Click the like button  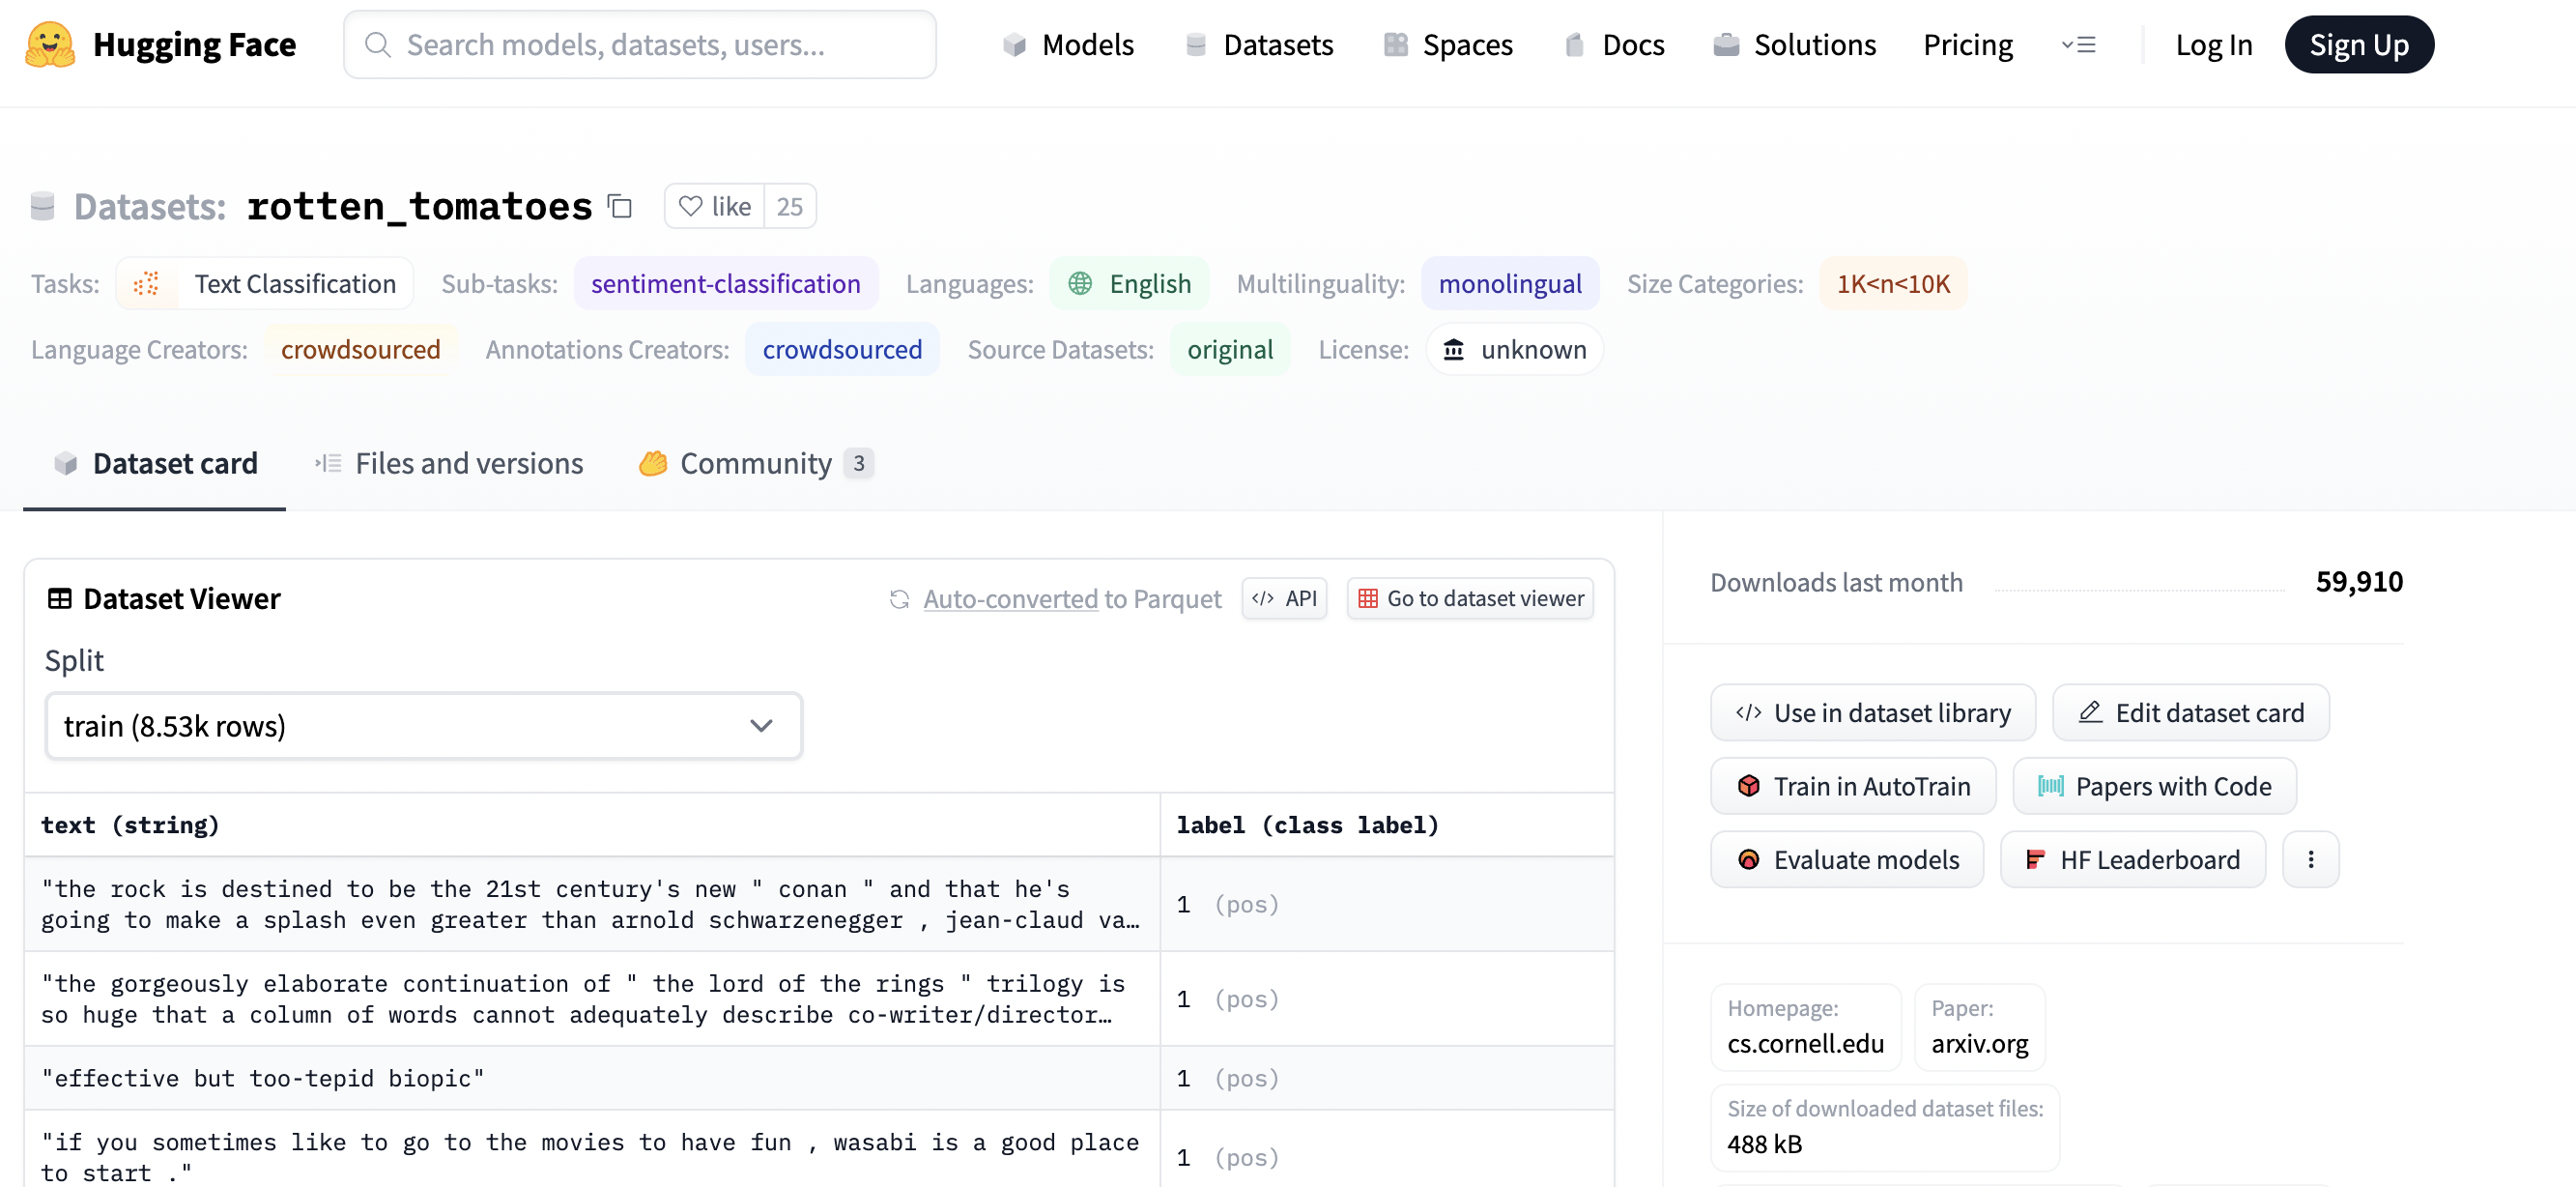pos(714,206)
